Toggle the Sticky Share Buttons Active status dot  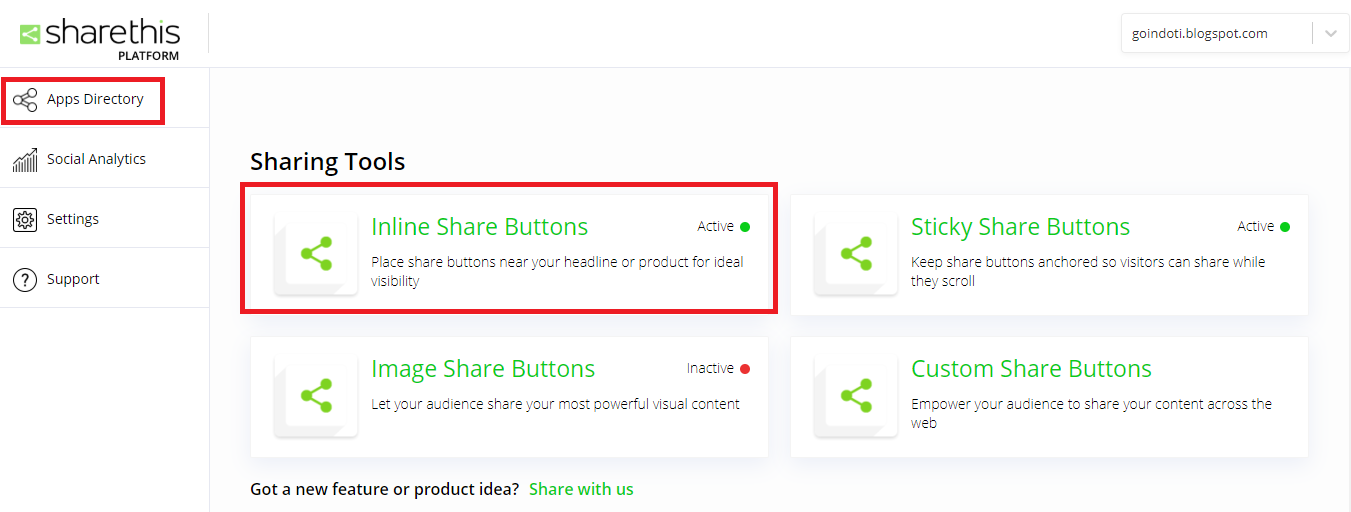[1284, 227]
